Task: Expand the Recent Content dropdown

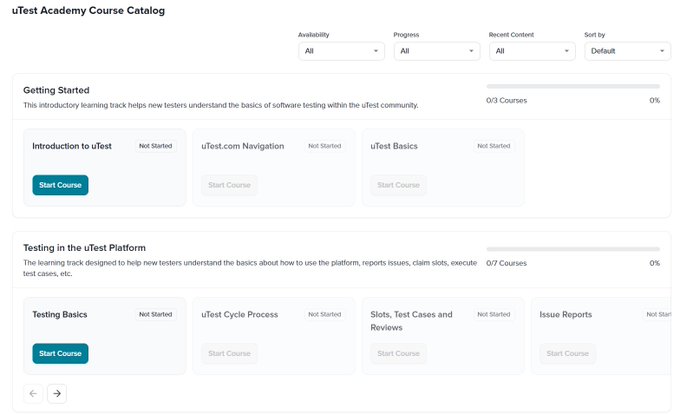Action: click(x=532, y=51)
